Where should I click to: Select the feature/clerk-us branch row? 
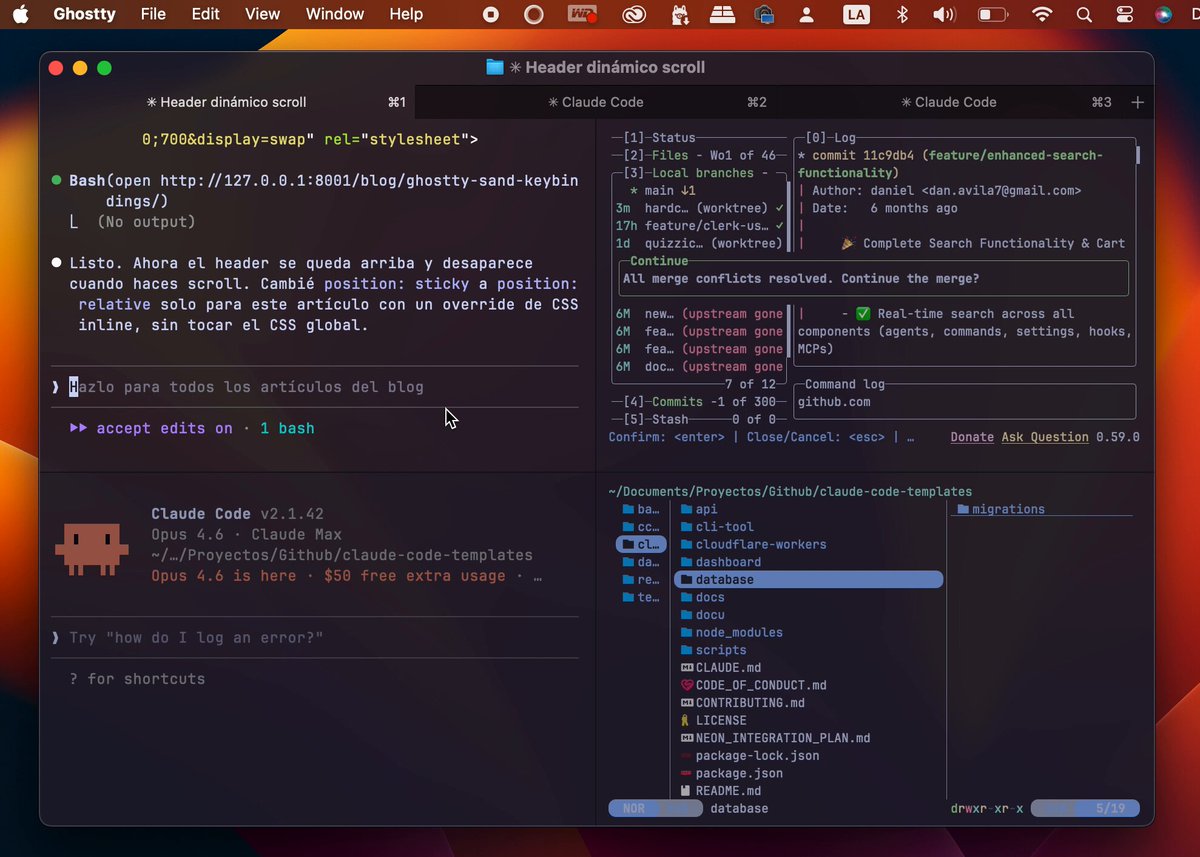[700, 226]
